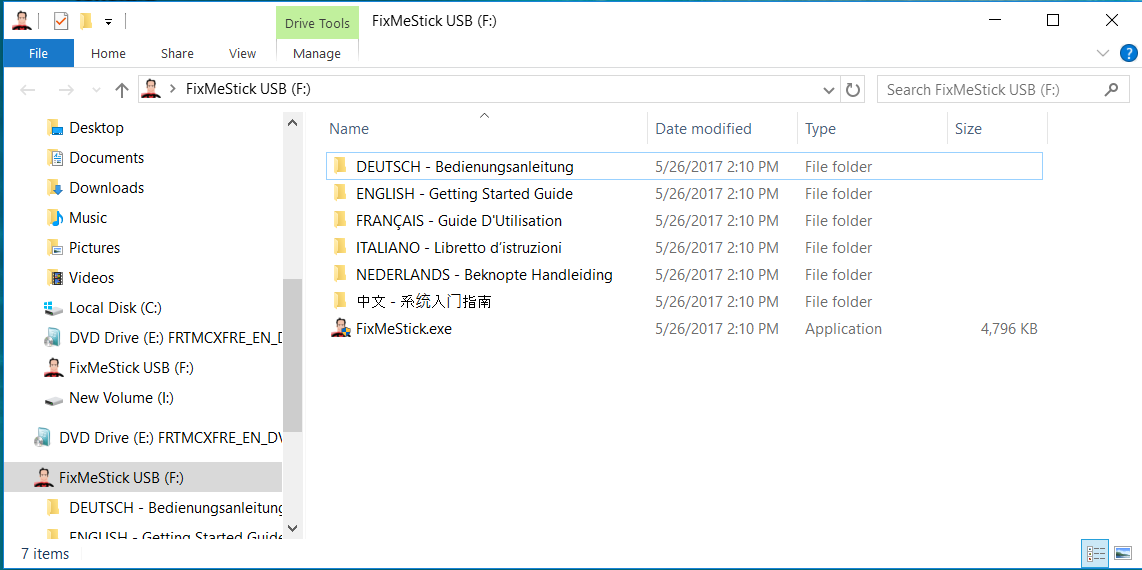The height and width of the screenshot is (570, 1142).
Task: Switch to the Home ribbon tab
Action: 108,53
